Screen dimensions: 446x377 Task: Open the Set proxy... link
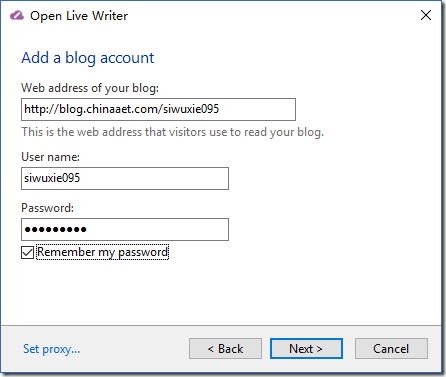click(51, 349)
